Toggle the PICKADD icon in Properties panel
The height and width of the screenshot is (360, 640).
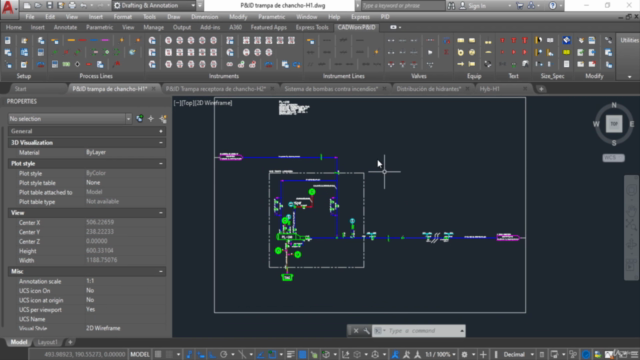point(140,119)
